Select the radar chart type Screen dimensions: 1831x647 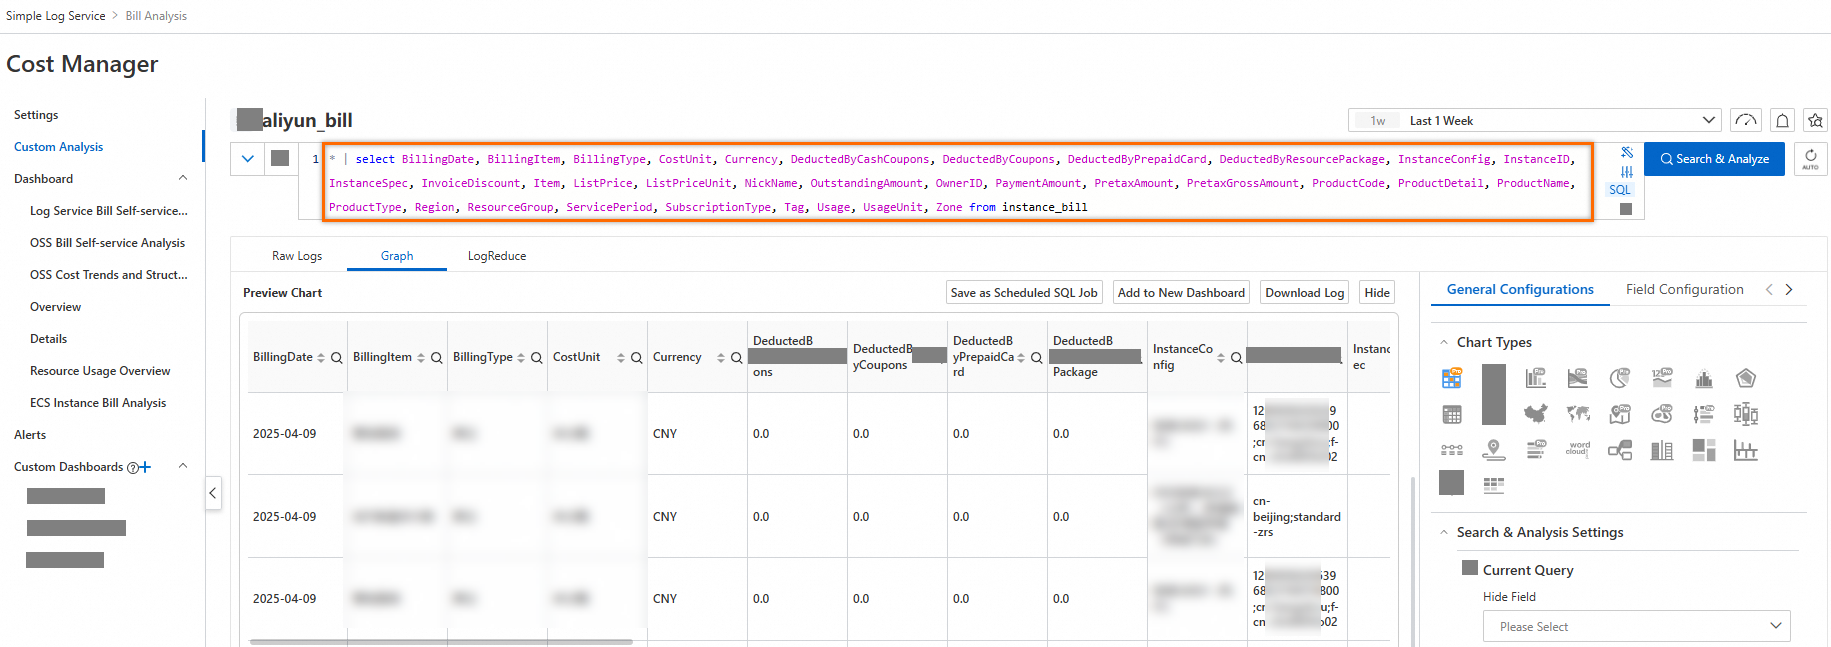pos(1746,378)
